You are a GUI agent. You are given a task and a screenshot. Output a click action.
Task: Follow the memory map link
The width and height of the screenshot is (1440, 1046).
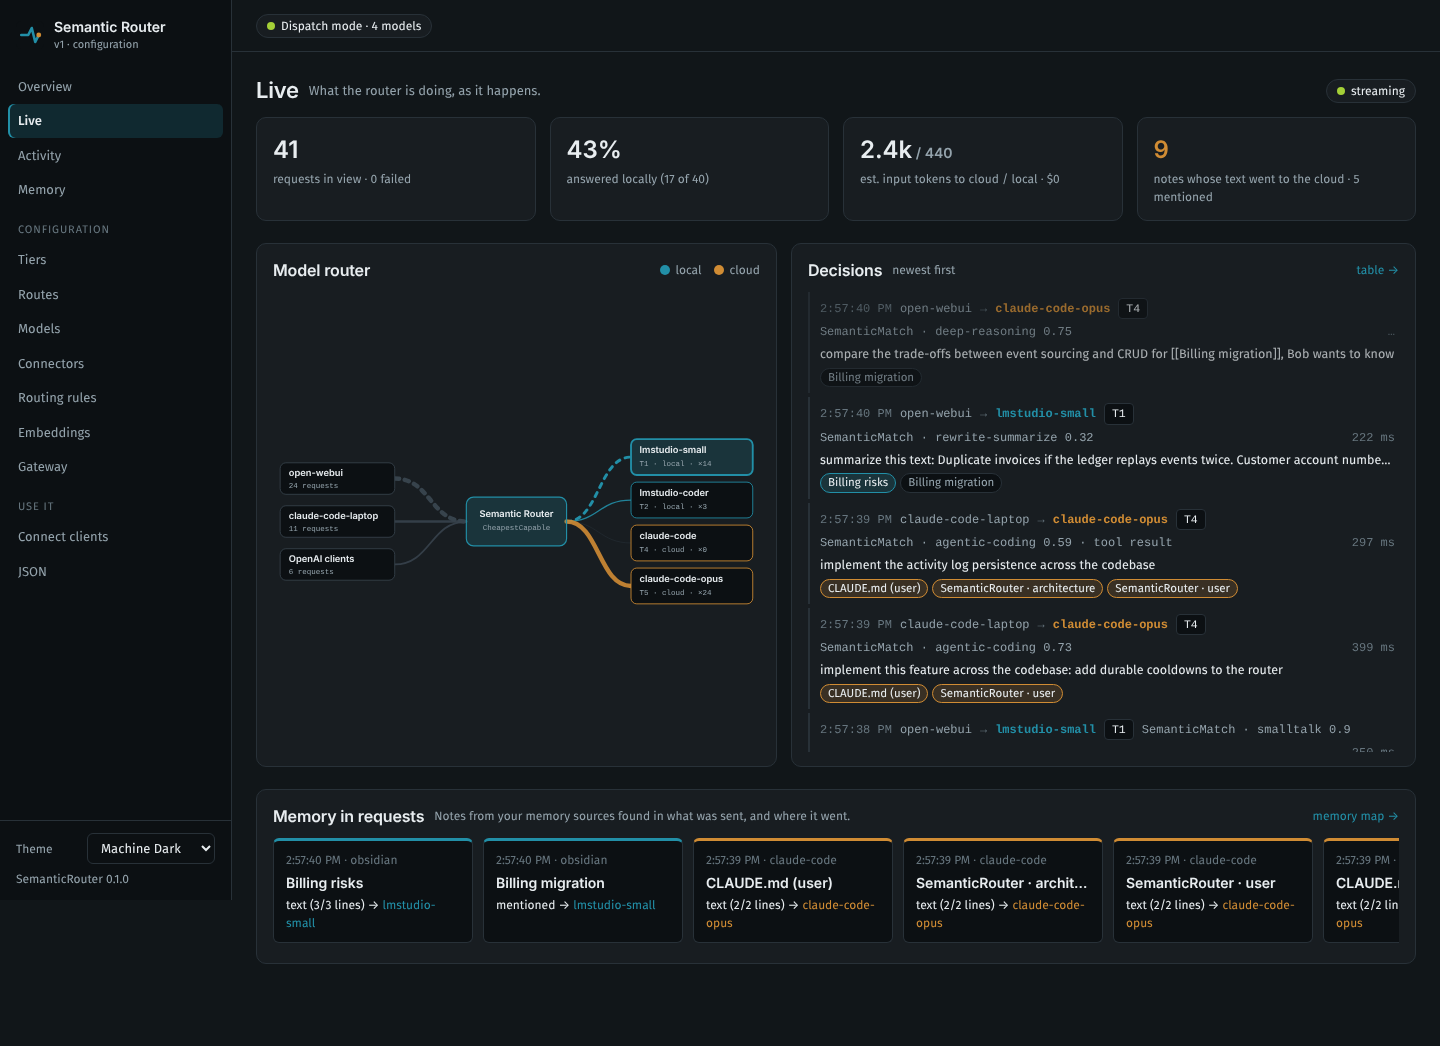(1355, 816)
